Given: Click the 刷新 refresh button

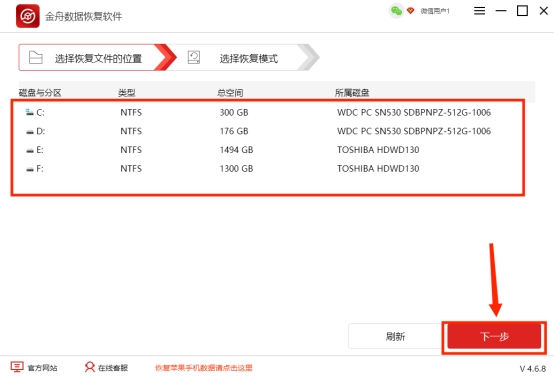Looking at the screenshot, I should pyautogui.click(x=395, y=336).
